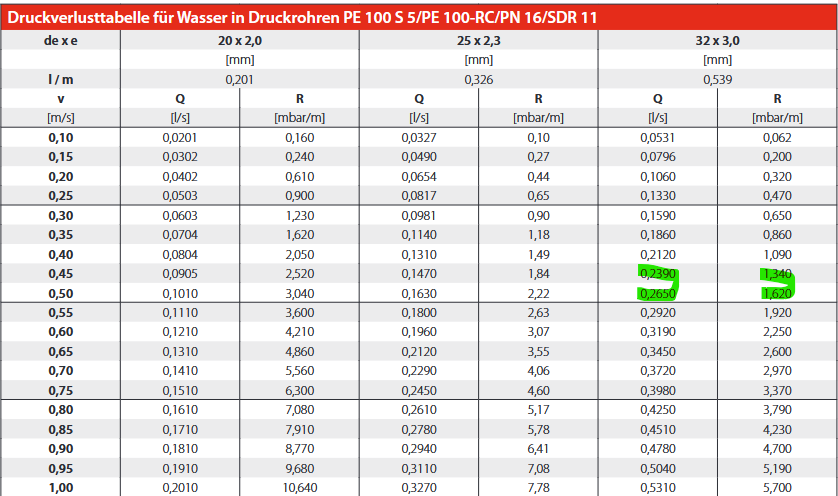
Task: Click the 5,700 pressure loss value
Action: tap(777, 487)
